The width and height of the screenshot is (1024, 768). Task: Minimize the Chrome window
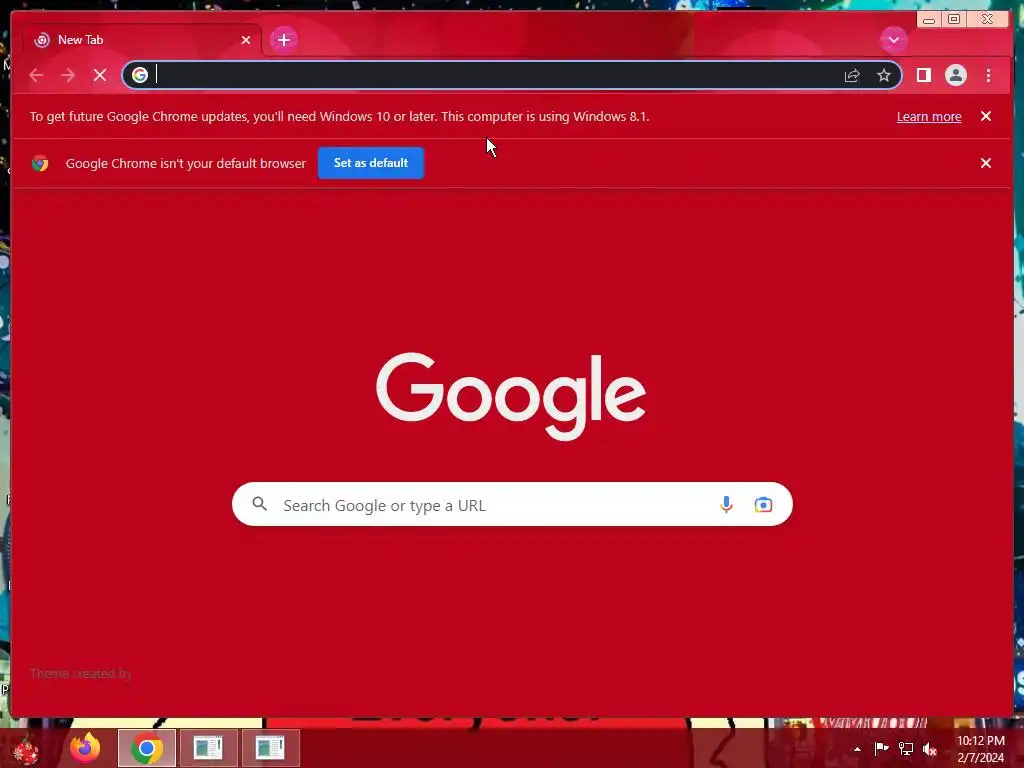[x=929, y=19]
